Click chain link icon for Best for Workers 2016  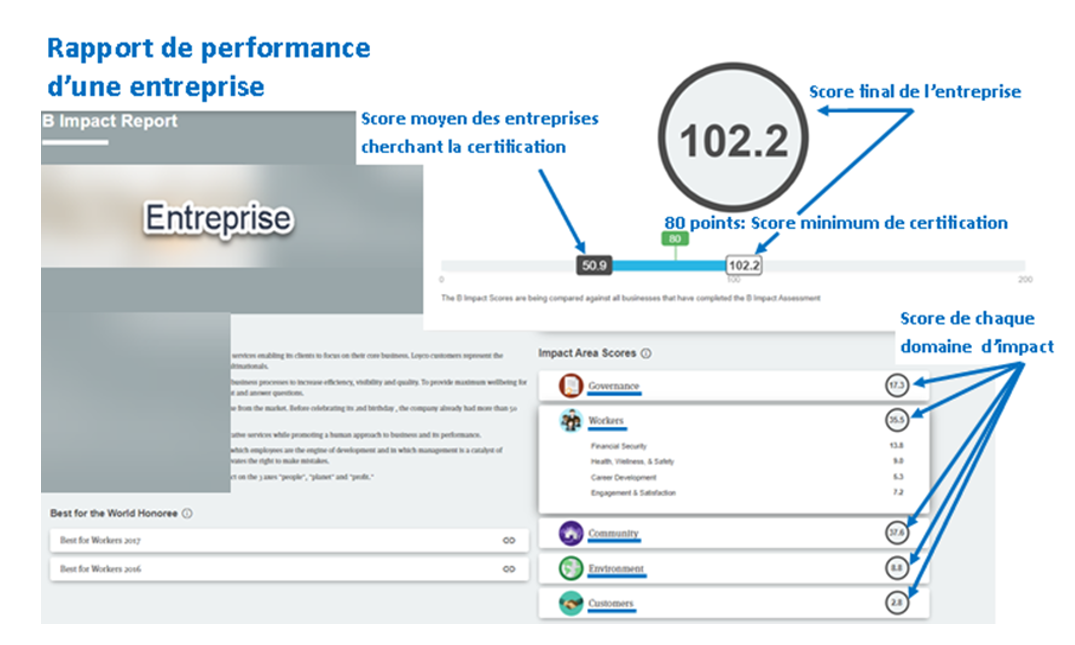point(509,569)
